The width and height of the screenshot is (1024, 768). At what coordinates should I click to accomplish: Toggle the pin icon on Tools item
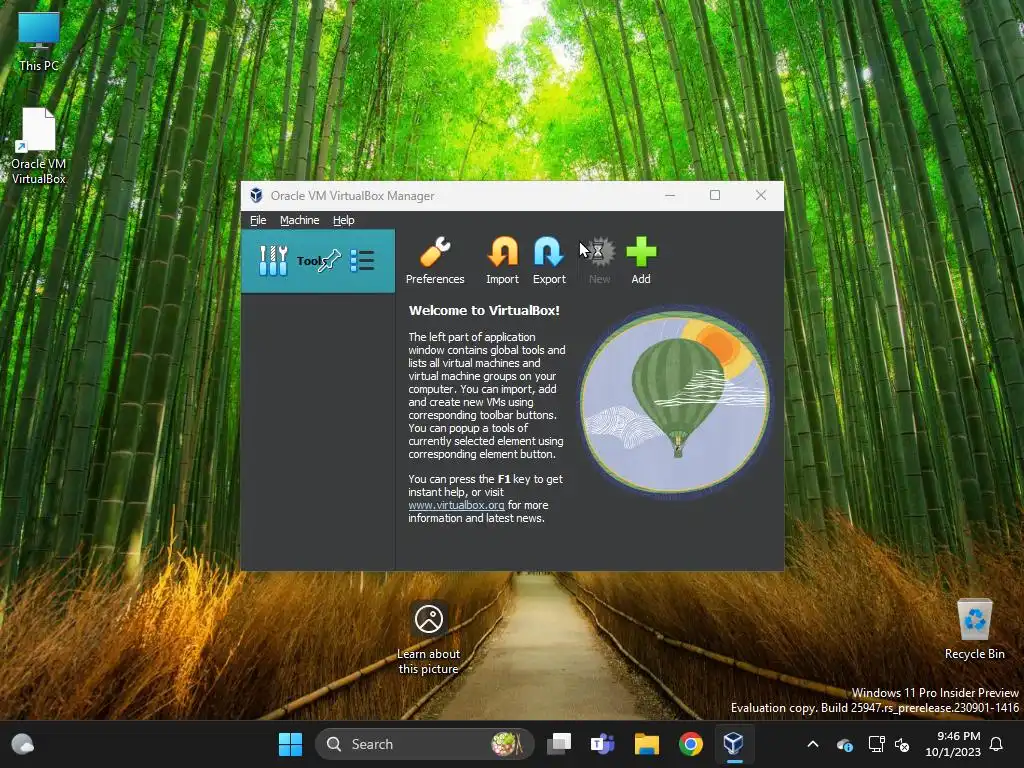pos(330,261)
